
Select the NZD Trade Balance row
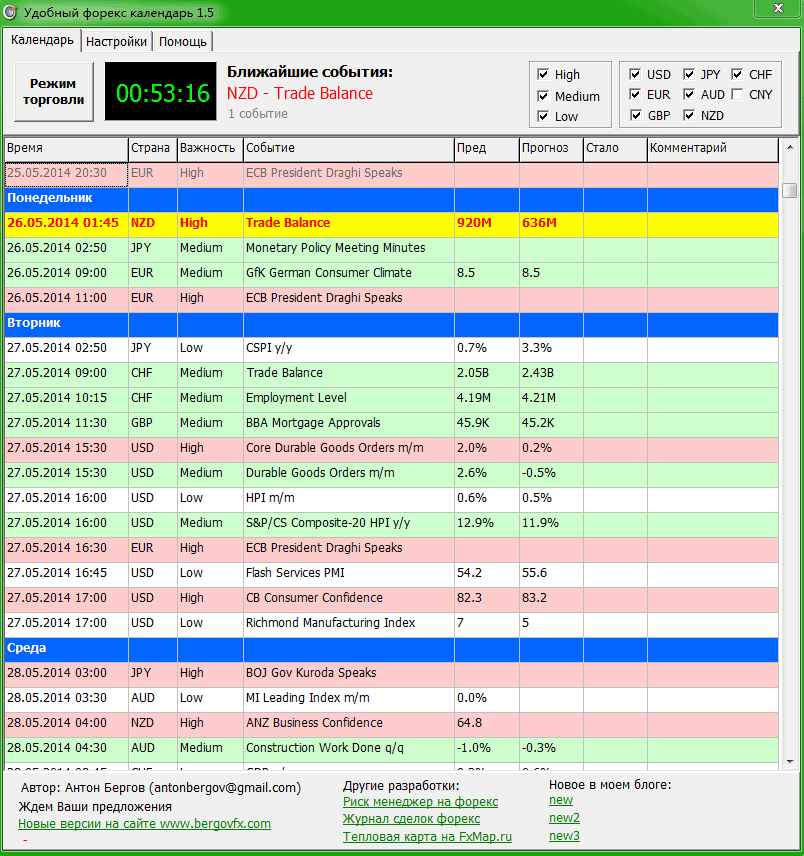click(x=288, y=223)
